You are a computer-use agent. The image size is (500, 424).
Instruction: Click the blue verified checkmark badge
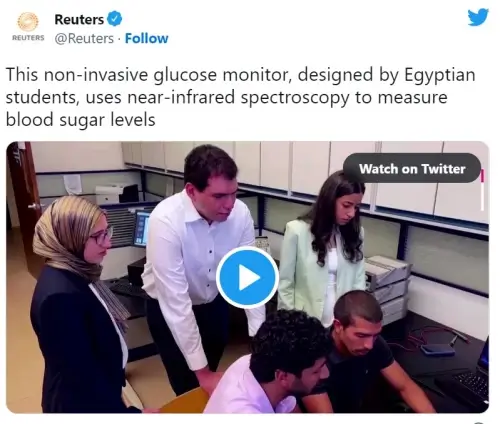pyautogui.click(x=114, y=19)
